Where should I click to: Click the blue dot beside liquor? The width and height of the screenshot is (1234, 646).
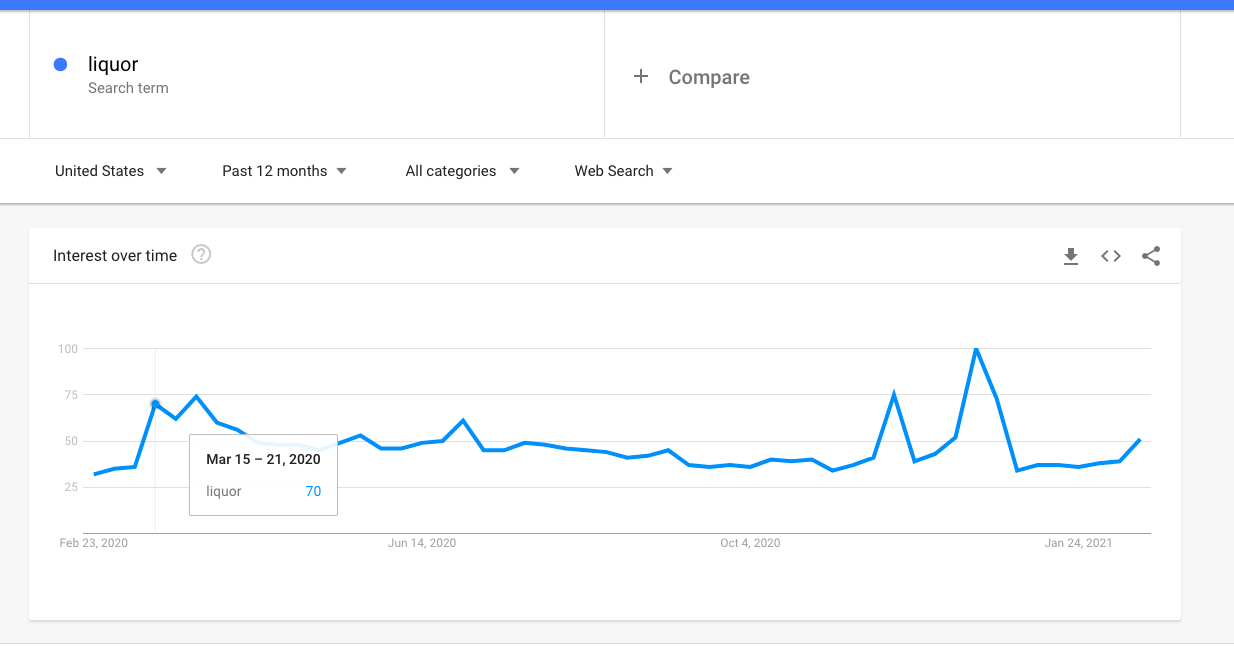click(60, 65)
